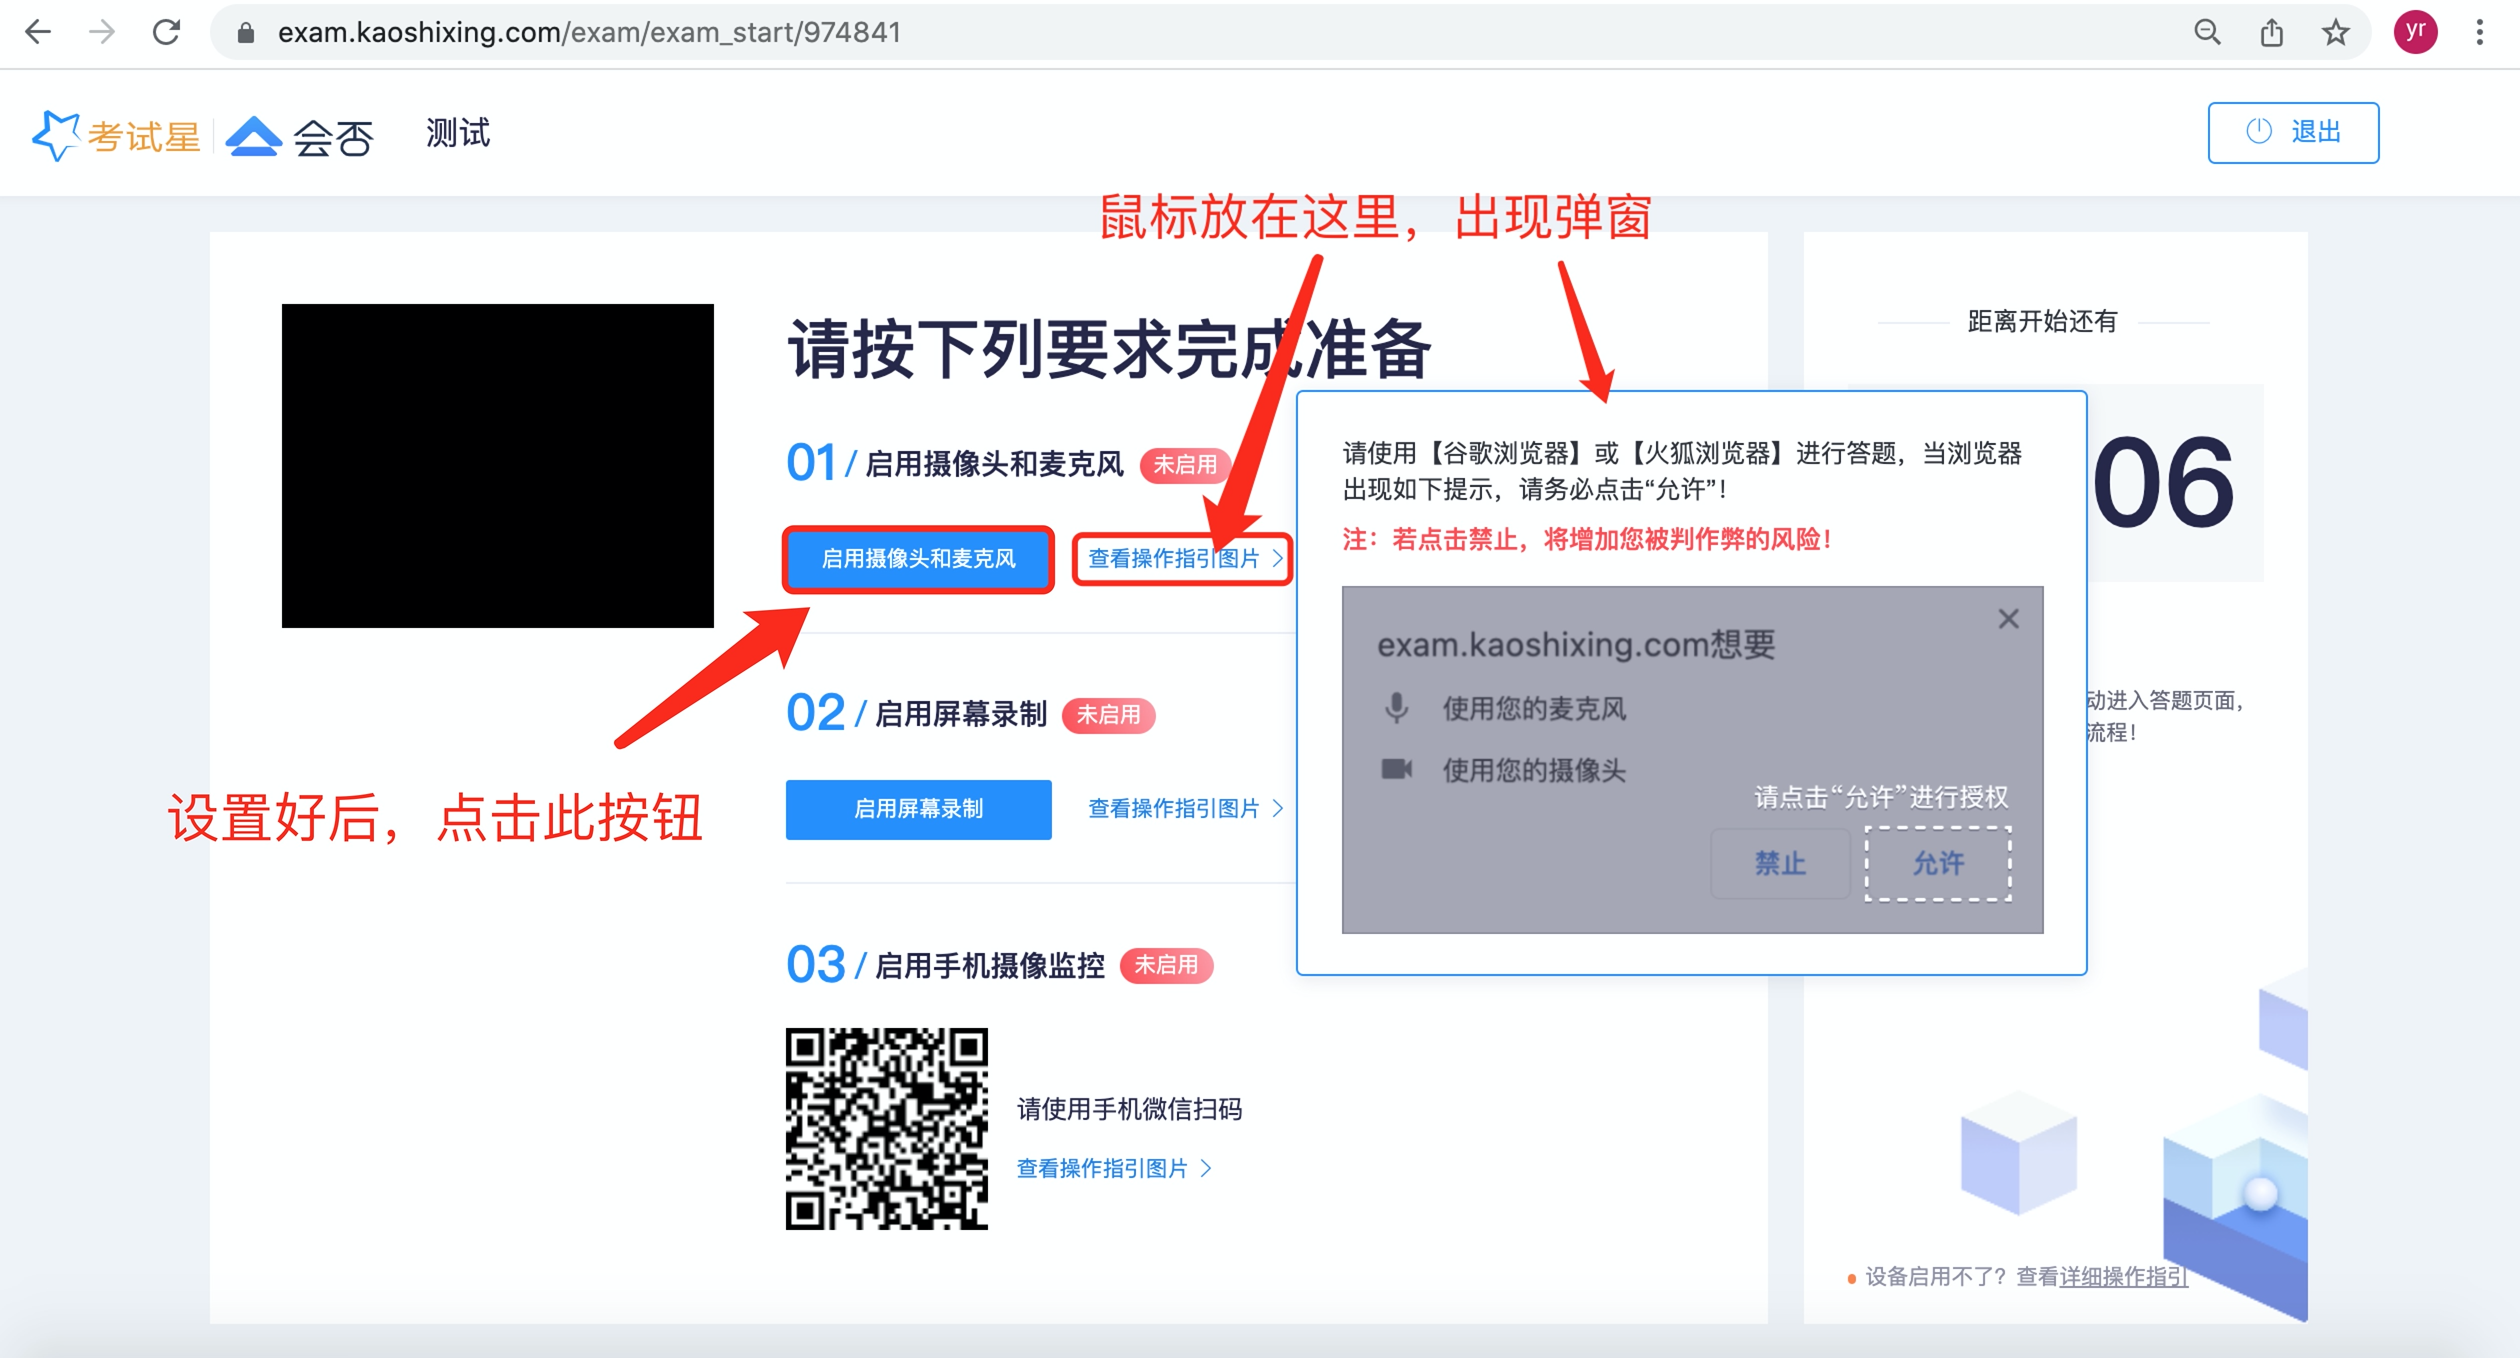Reload the page with refresh icon
This screenshot has height=1358, width=2520.
pyautogui.click(x=166, y=33)
